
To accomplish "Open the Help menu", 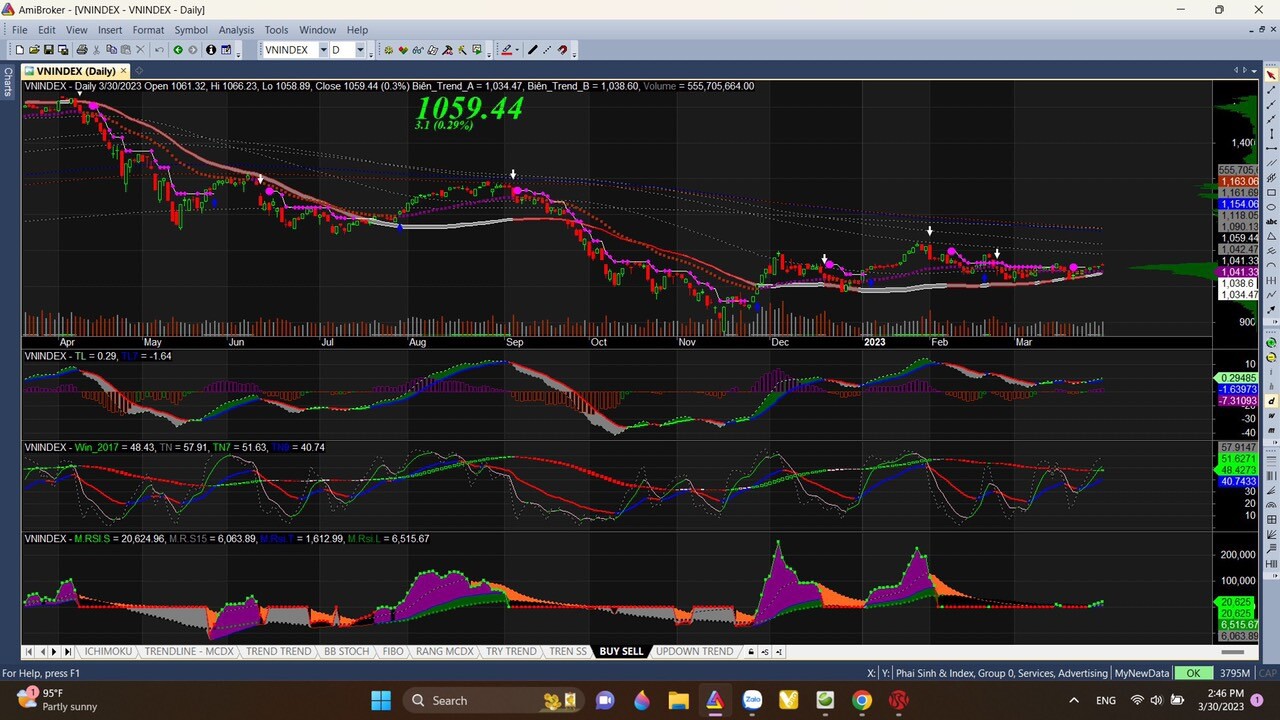I will [357, 30].
